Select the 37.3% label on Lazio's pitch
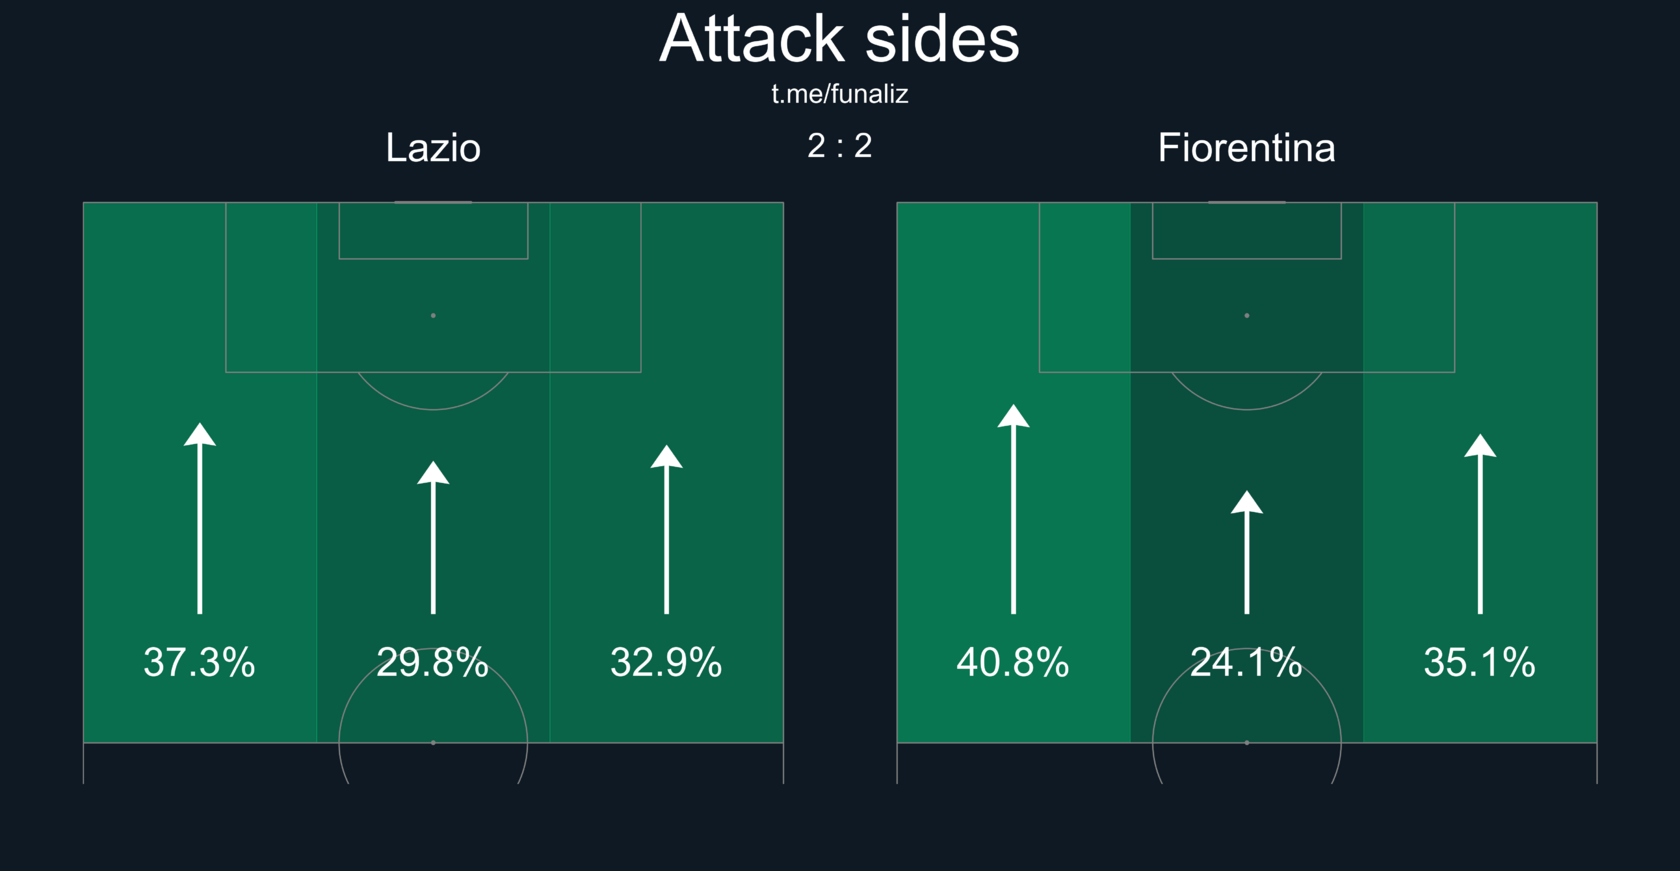This screenshot has height=871, width=1680. [199, 662]
